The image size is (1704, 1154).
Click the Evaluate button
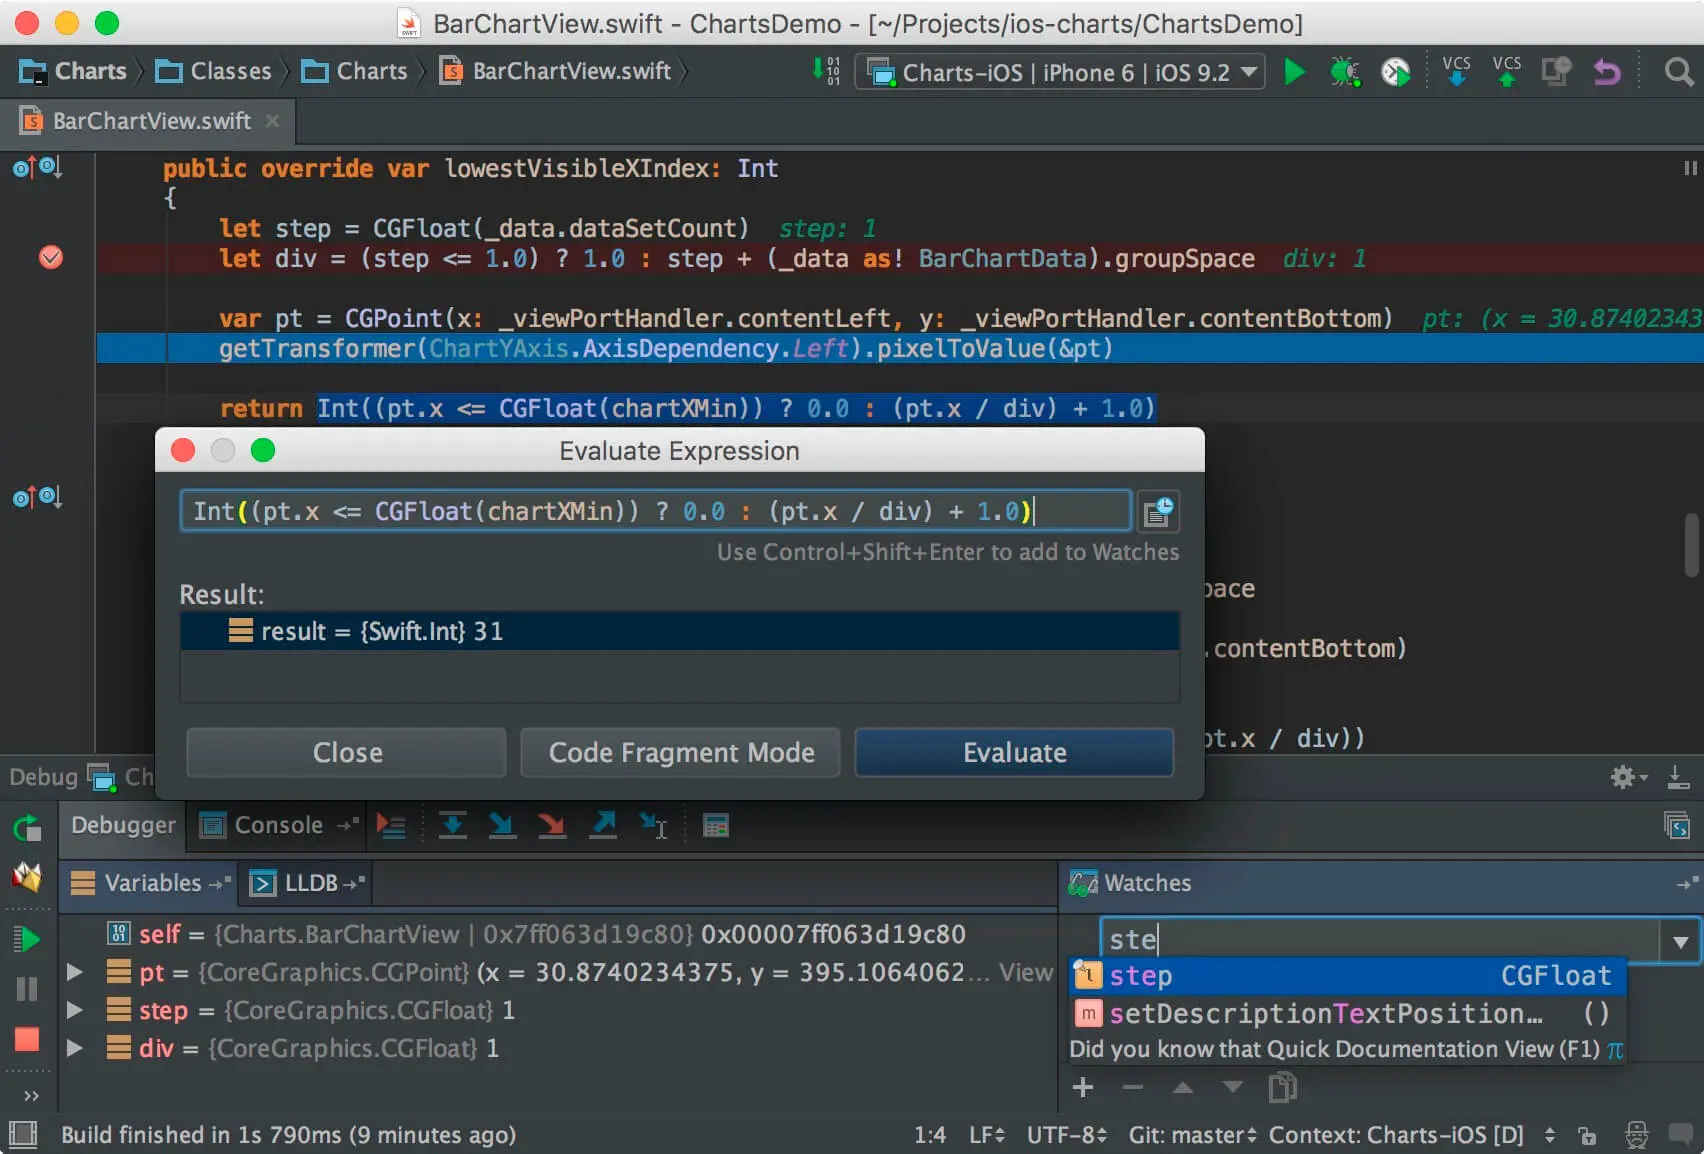(1014, 752)
